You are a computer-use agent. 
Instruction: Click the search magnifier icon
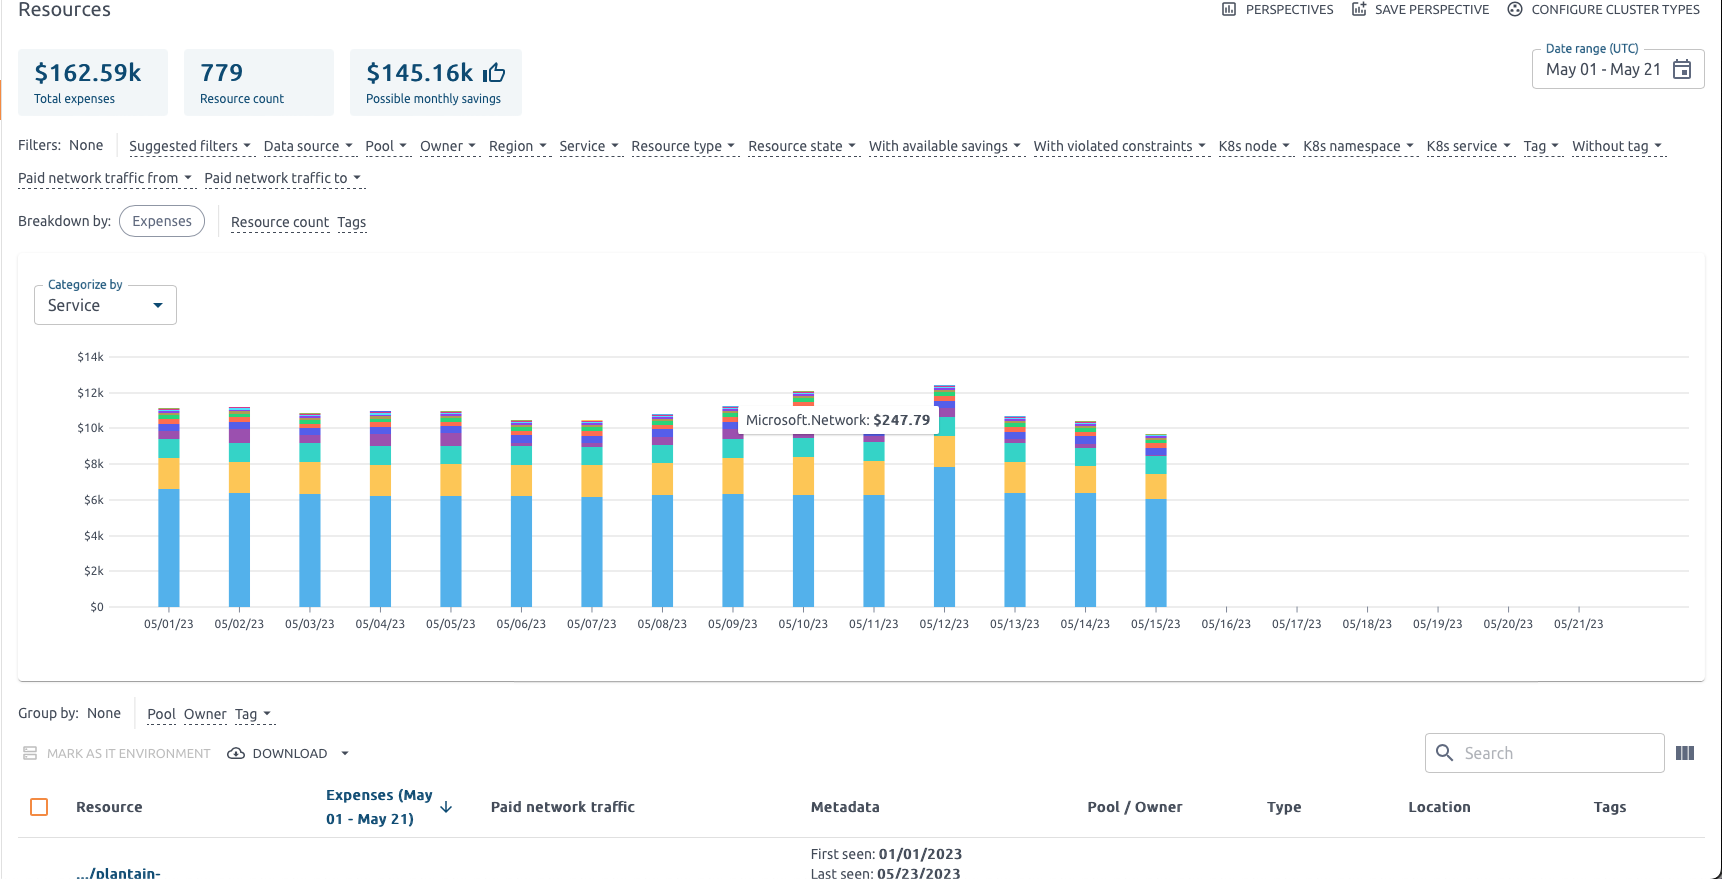(1444, 752)
